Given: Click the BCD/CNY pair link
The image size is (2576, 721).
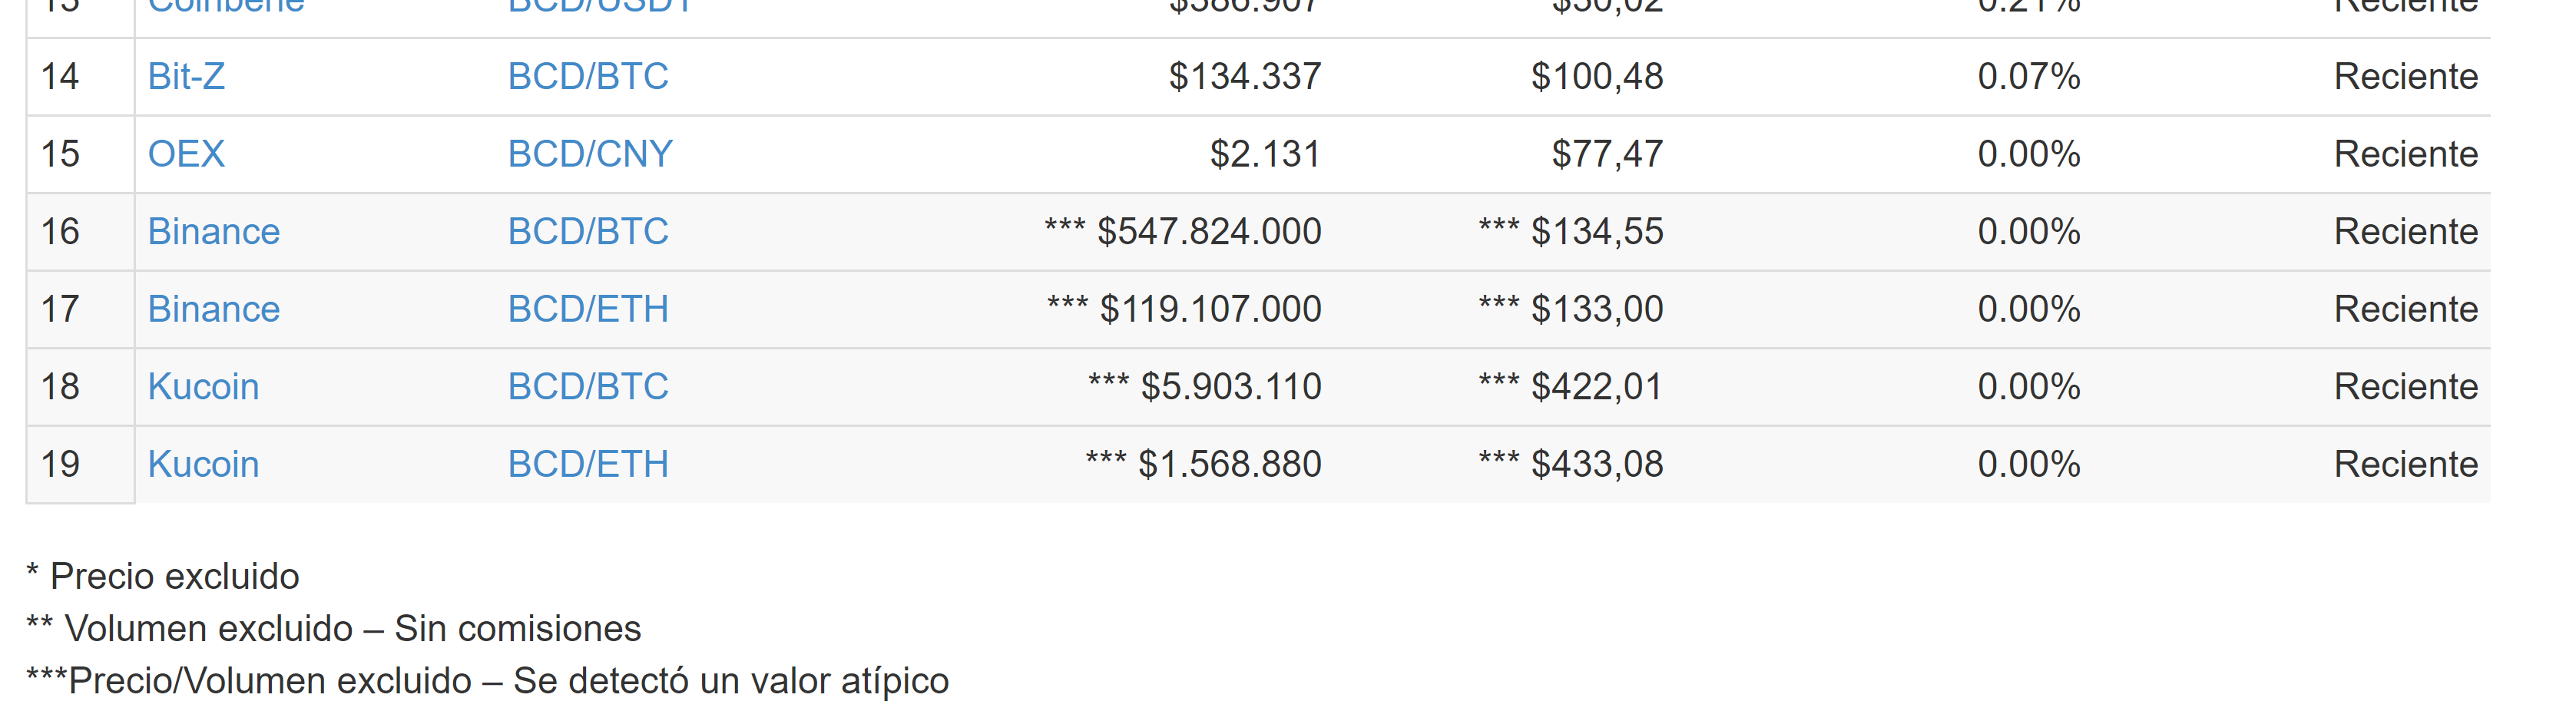Looking at the screenshot, I should pyautogui.click(x=589, y=154).
